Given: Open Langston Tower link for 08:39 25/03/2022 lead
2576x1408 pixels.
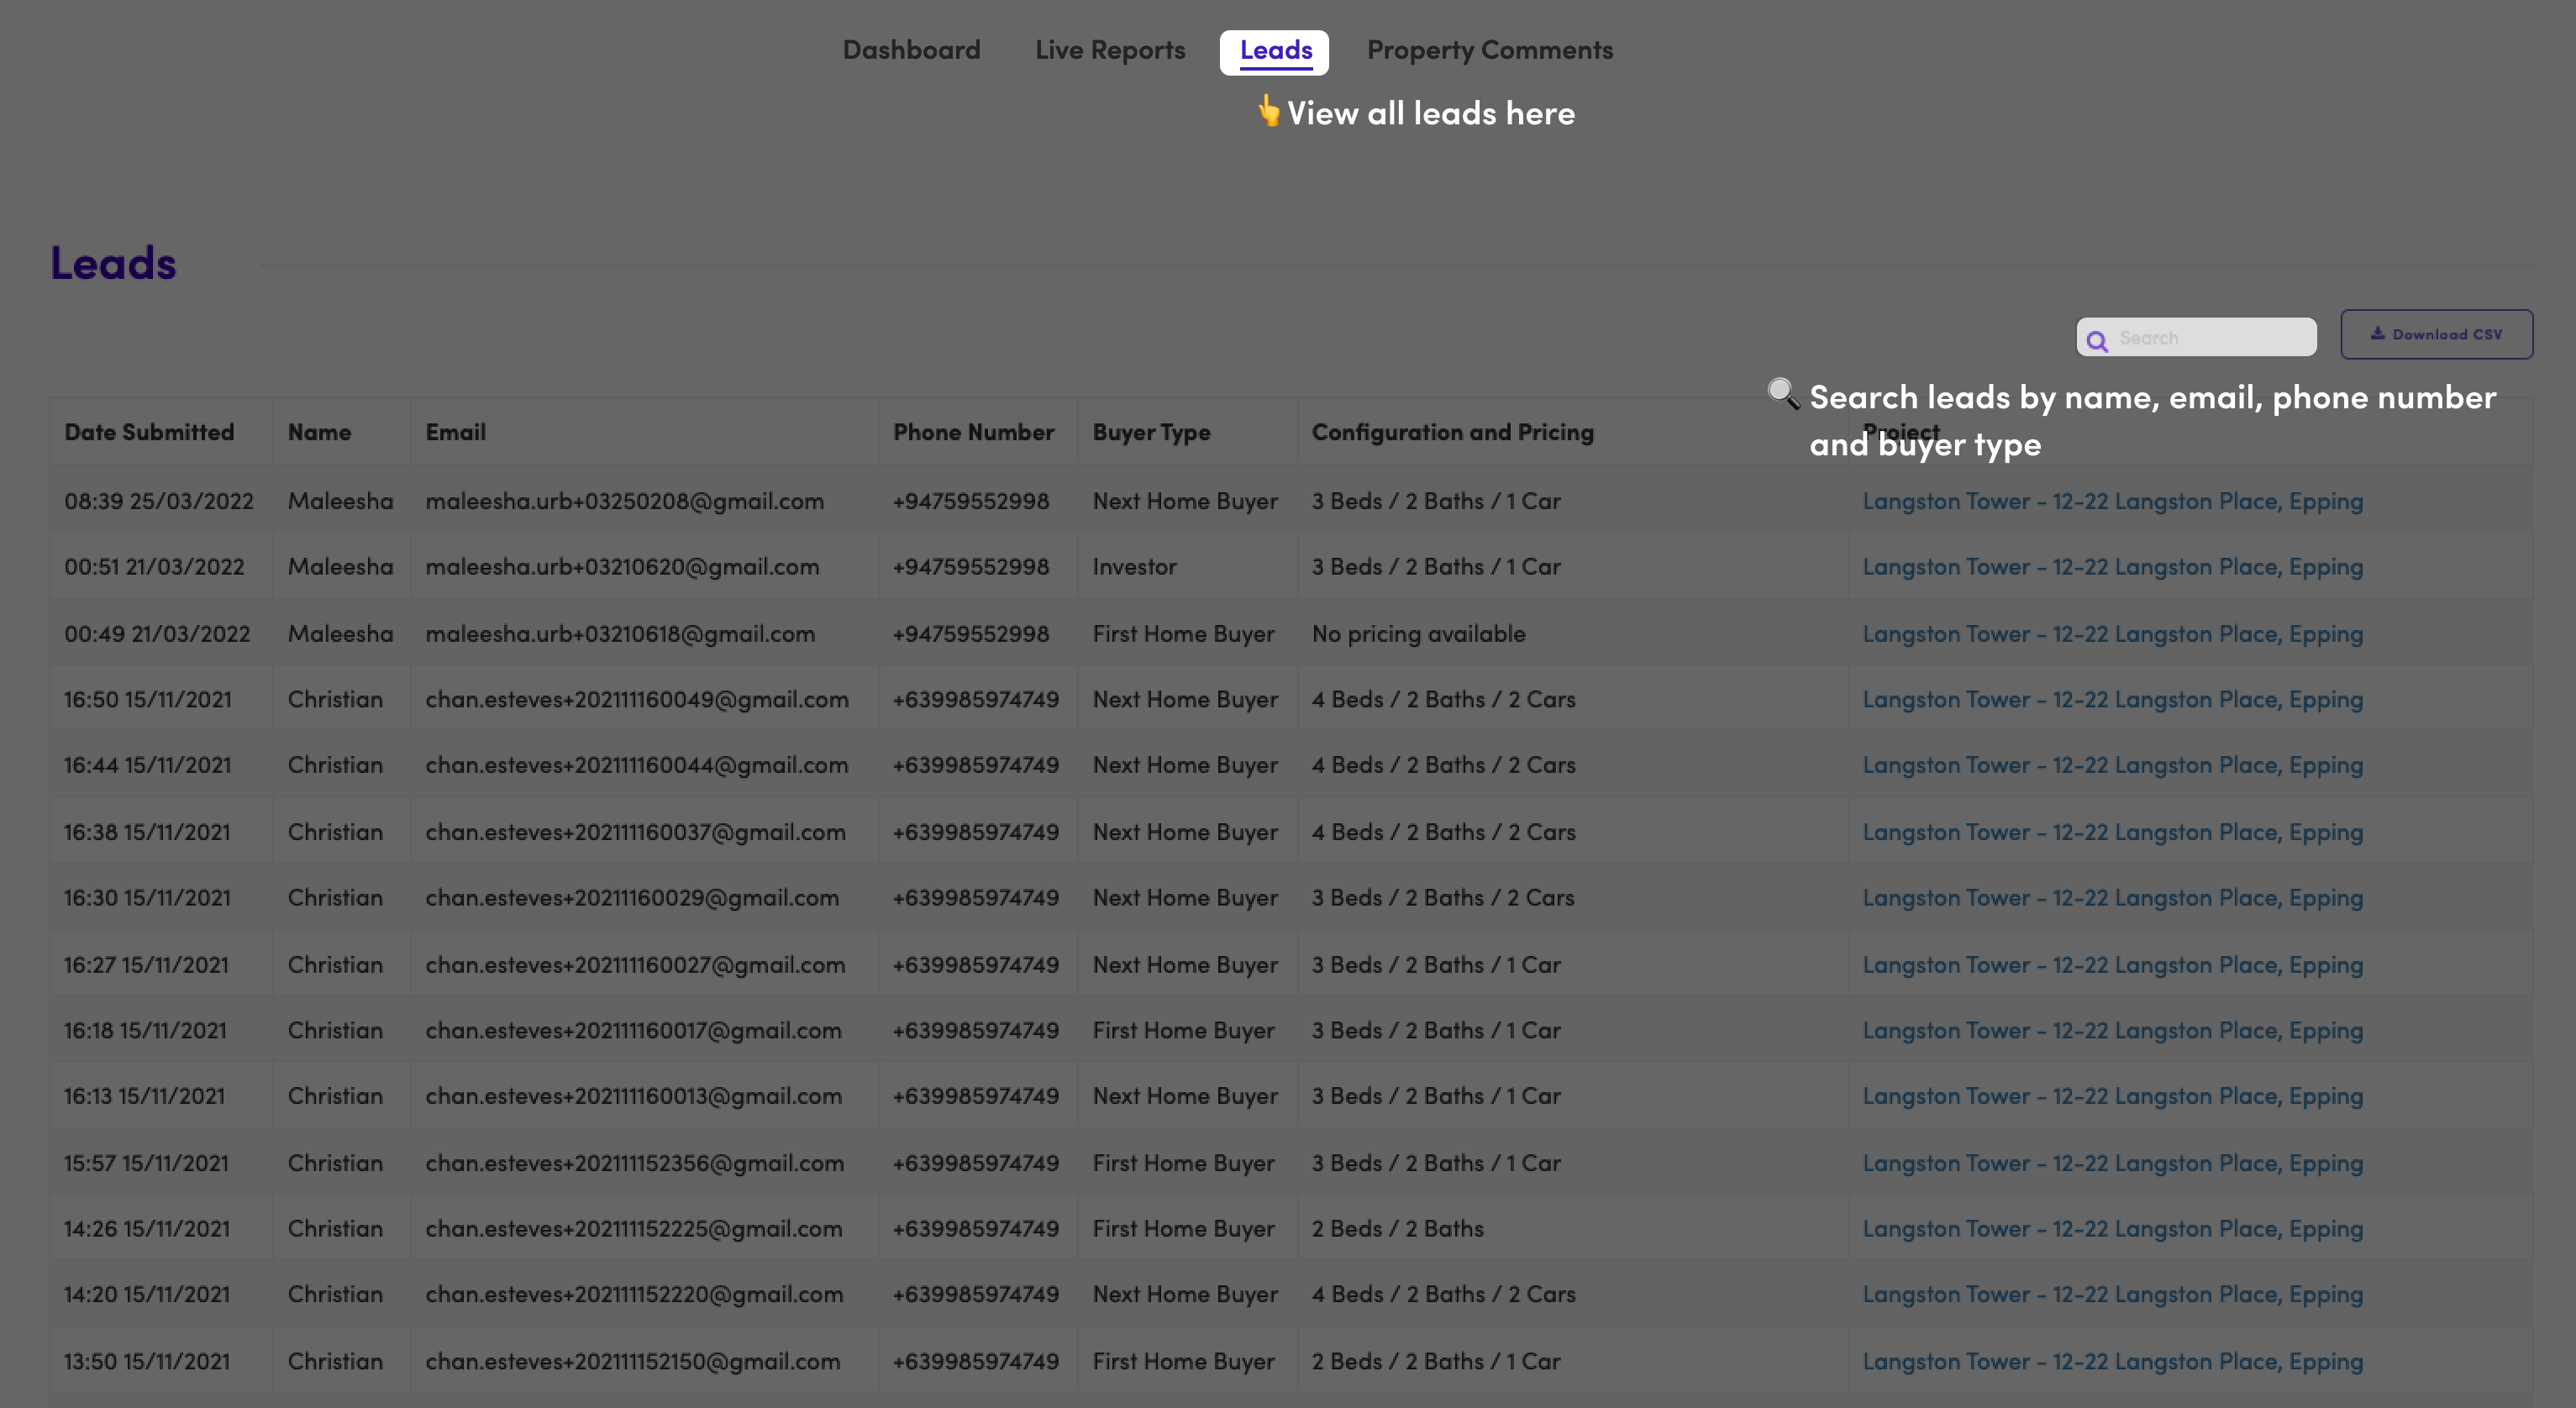Looking at the screenshot, I should click(2111, 501).
